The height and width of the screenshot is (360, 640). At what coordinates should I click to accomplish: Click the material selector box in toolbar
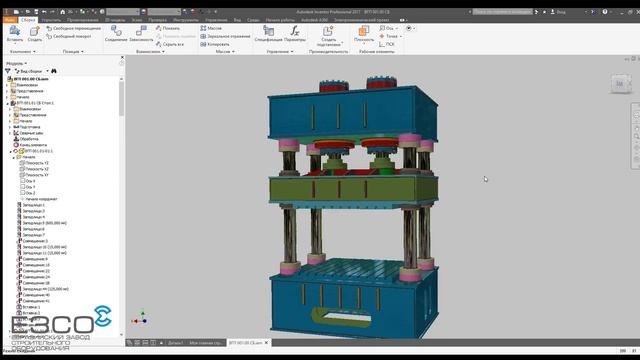click(x=122, y=12)
